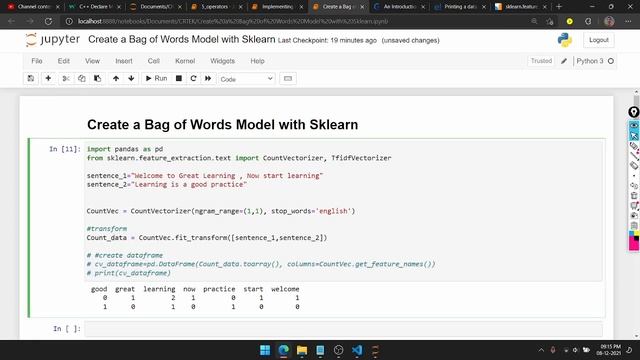This screenshot has height=360, width=640.
Task: Open the browser zoom magnifier icon
Action: tap(534, 21)
